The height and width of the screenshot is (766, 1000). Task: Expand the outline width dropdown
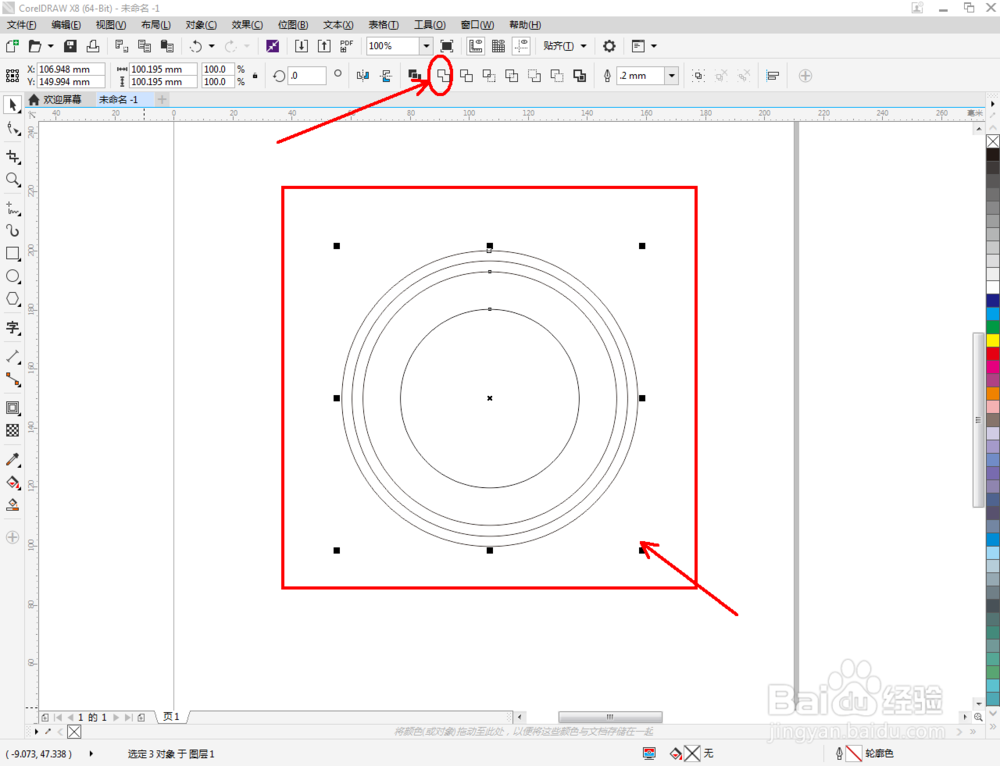click(x=672, y=76)
